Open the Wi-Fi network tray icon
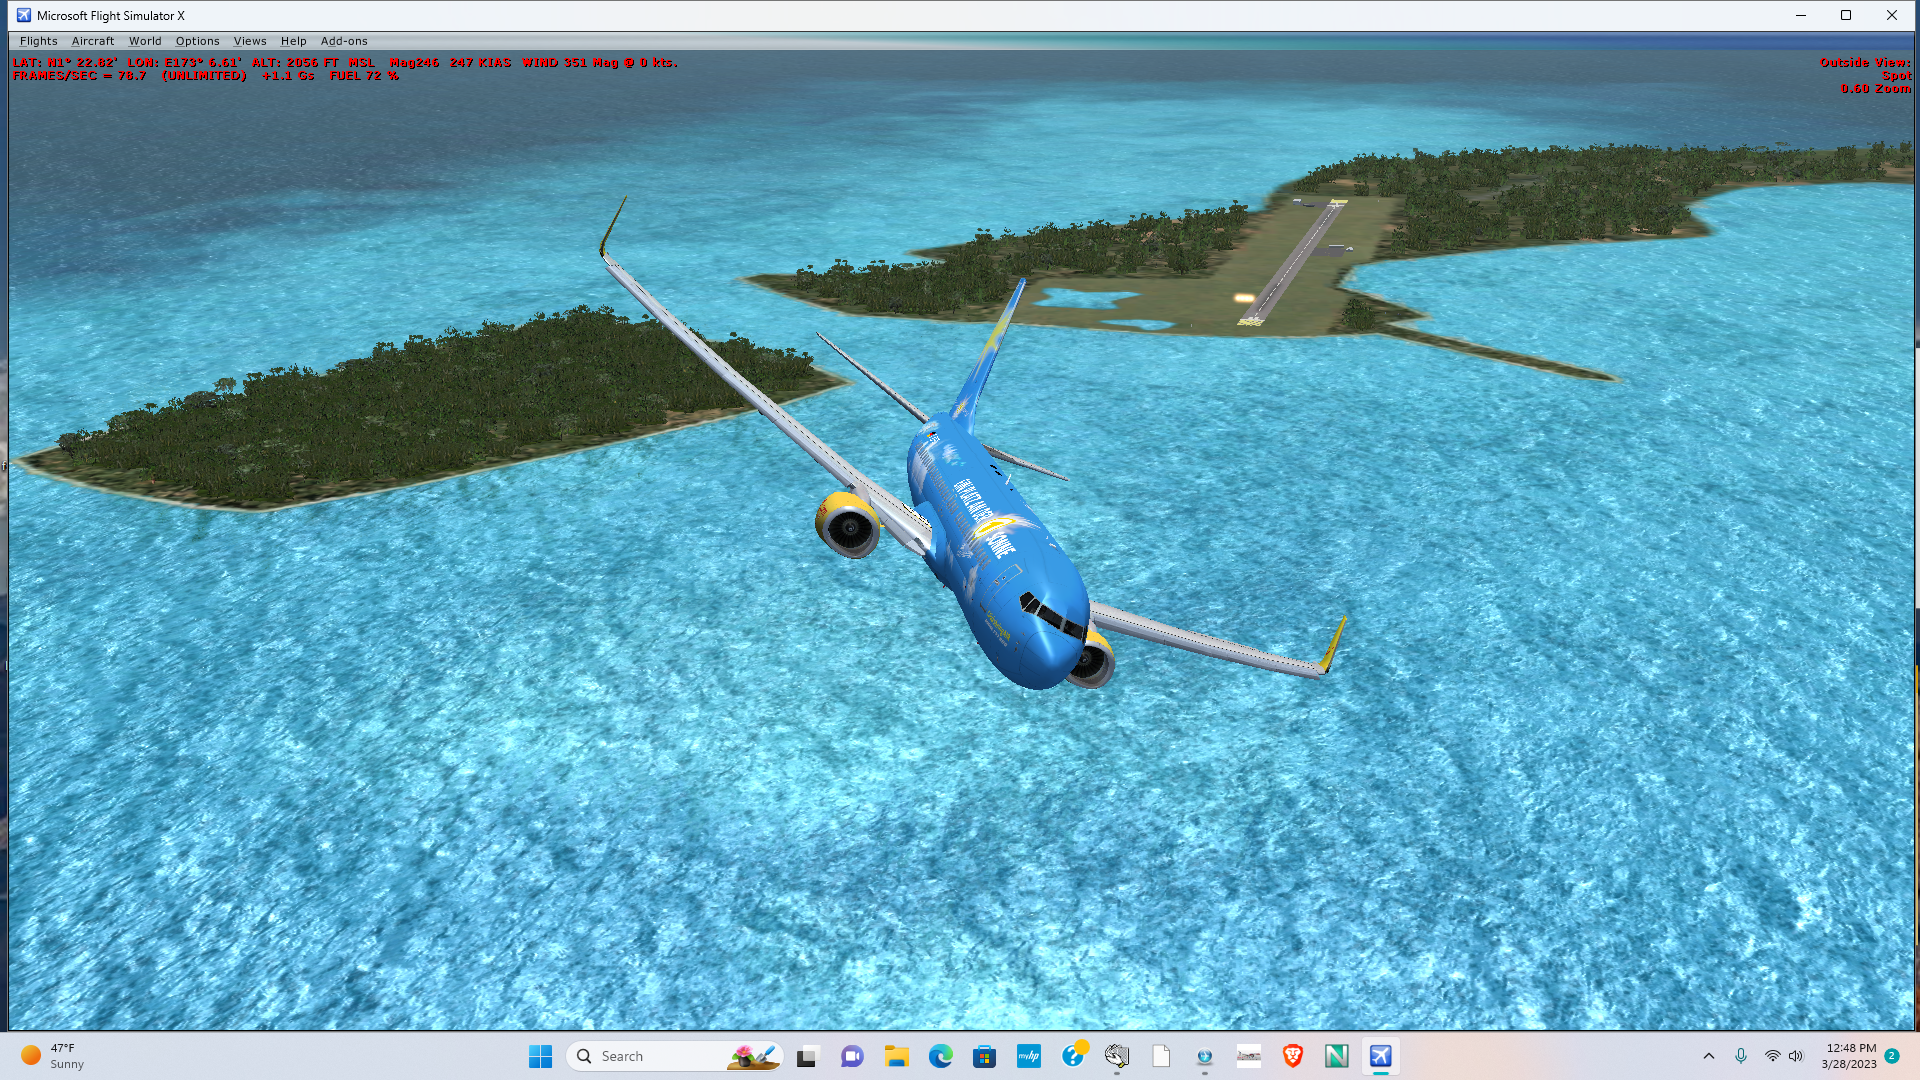Screen dimensions: 1920x1080 tap(1772, 1056)
